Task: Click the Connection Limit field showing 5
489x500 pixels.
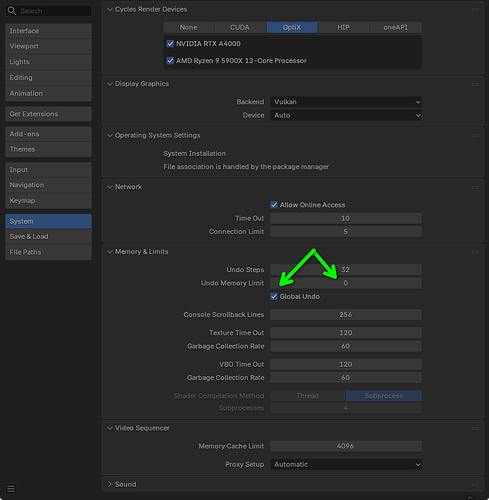Action: (x=346, y=232)
